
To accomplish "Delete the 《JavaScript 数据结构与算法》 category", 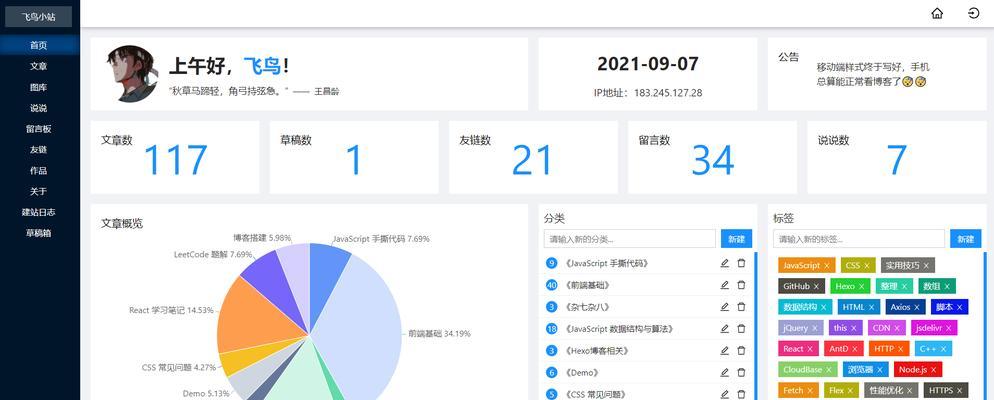I will click(741, 328).
